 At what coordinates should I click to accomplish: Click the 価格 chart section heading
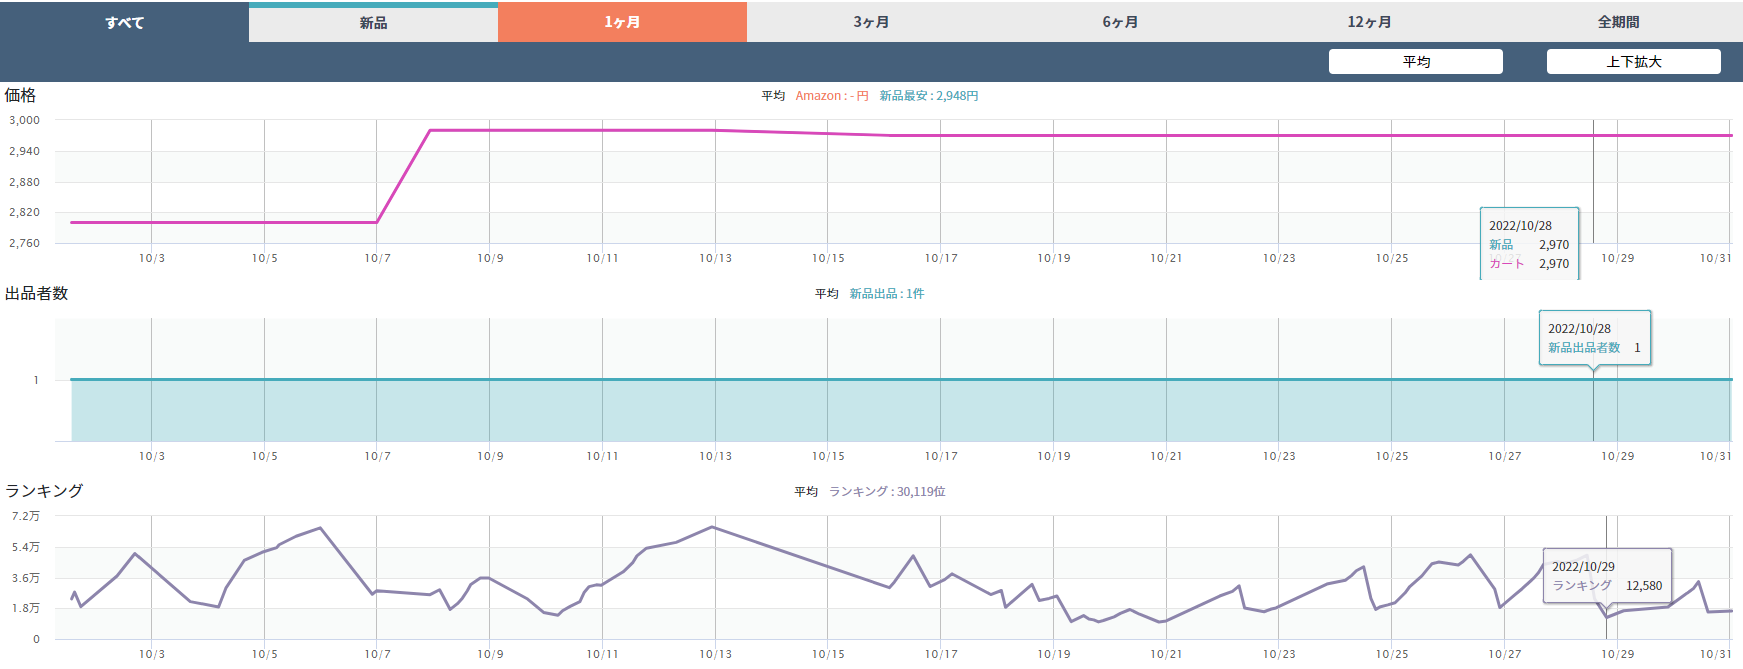[21, 95]
